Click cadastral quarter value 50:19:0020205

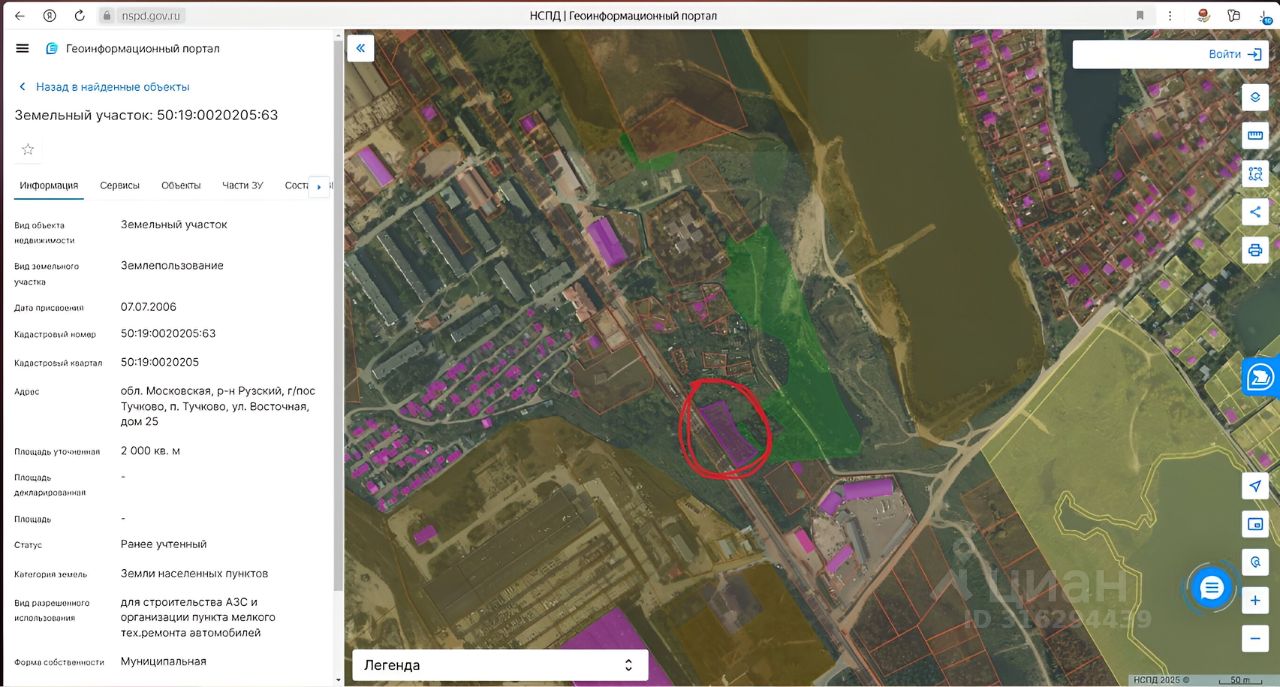point(160,362)
